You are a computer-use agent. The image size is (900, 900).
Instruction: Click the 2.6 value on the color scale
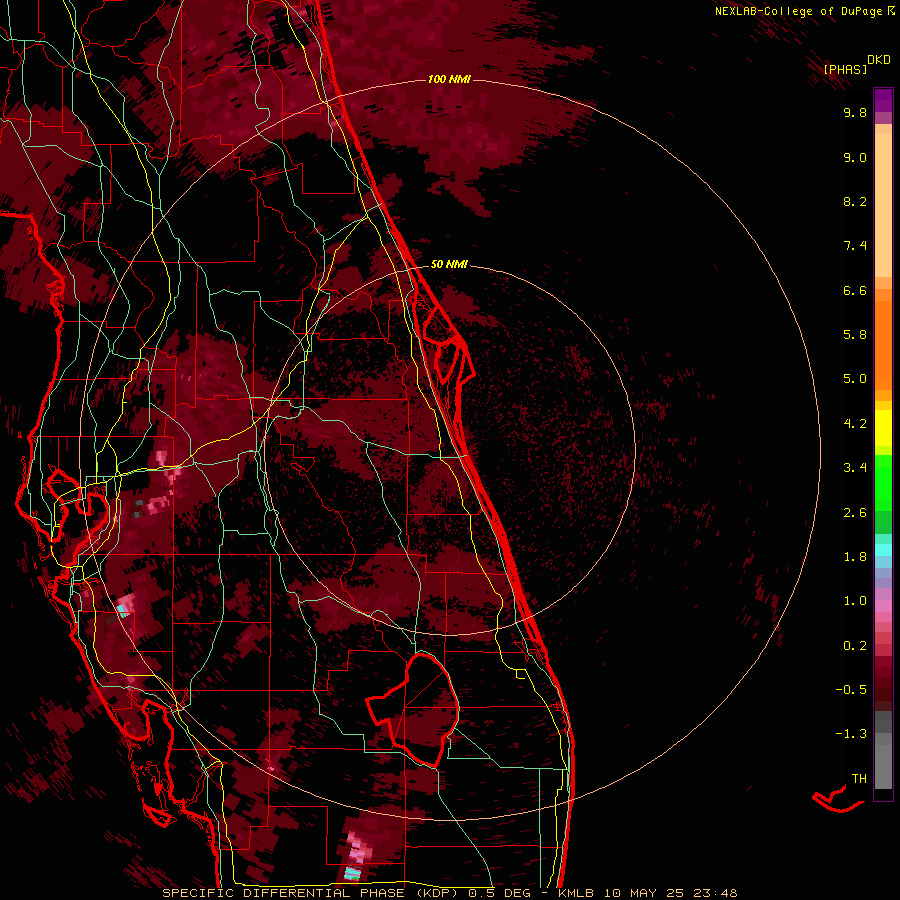click(x=855, y=513)
